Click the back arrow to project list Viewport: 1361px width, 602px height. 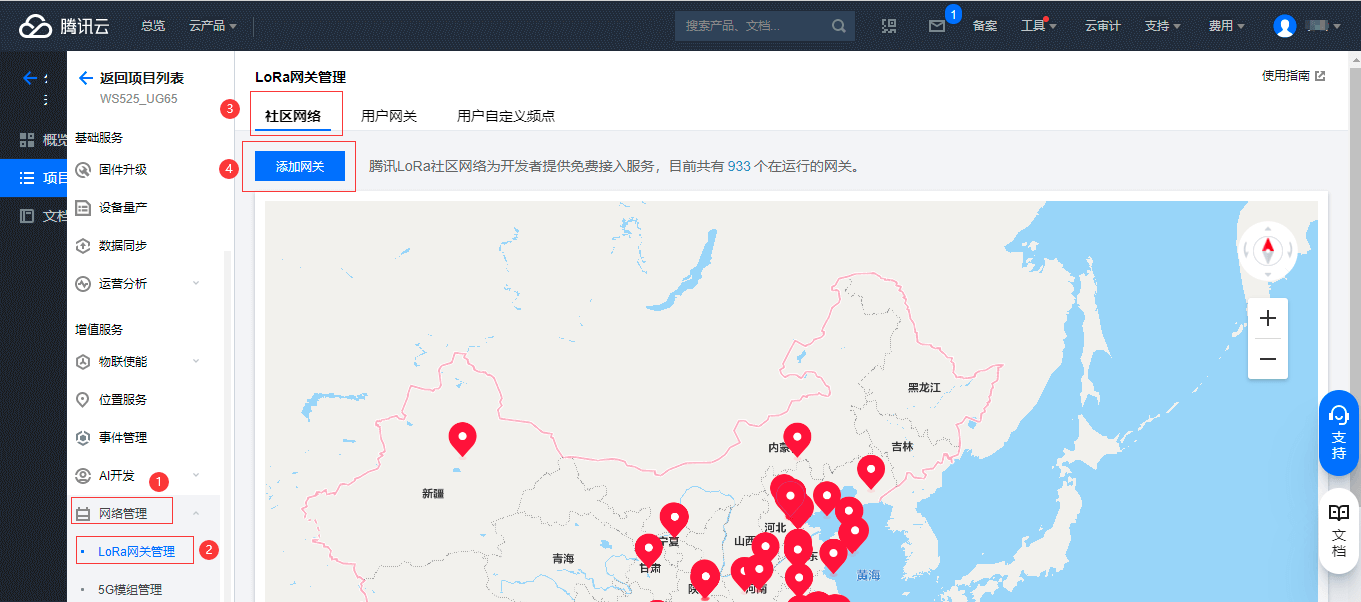[x=86, y=78]
